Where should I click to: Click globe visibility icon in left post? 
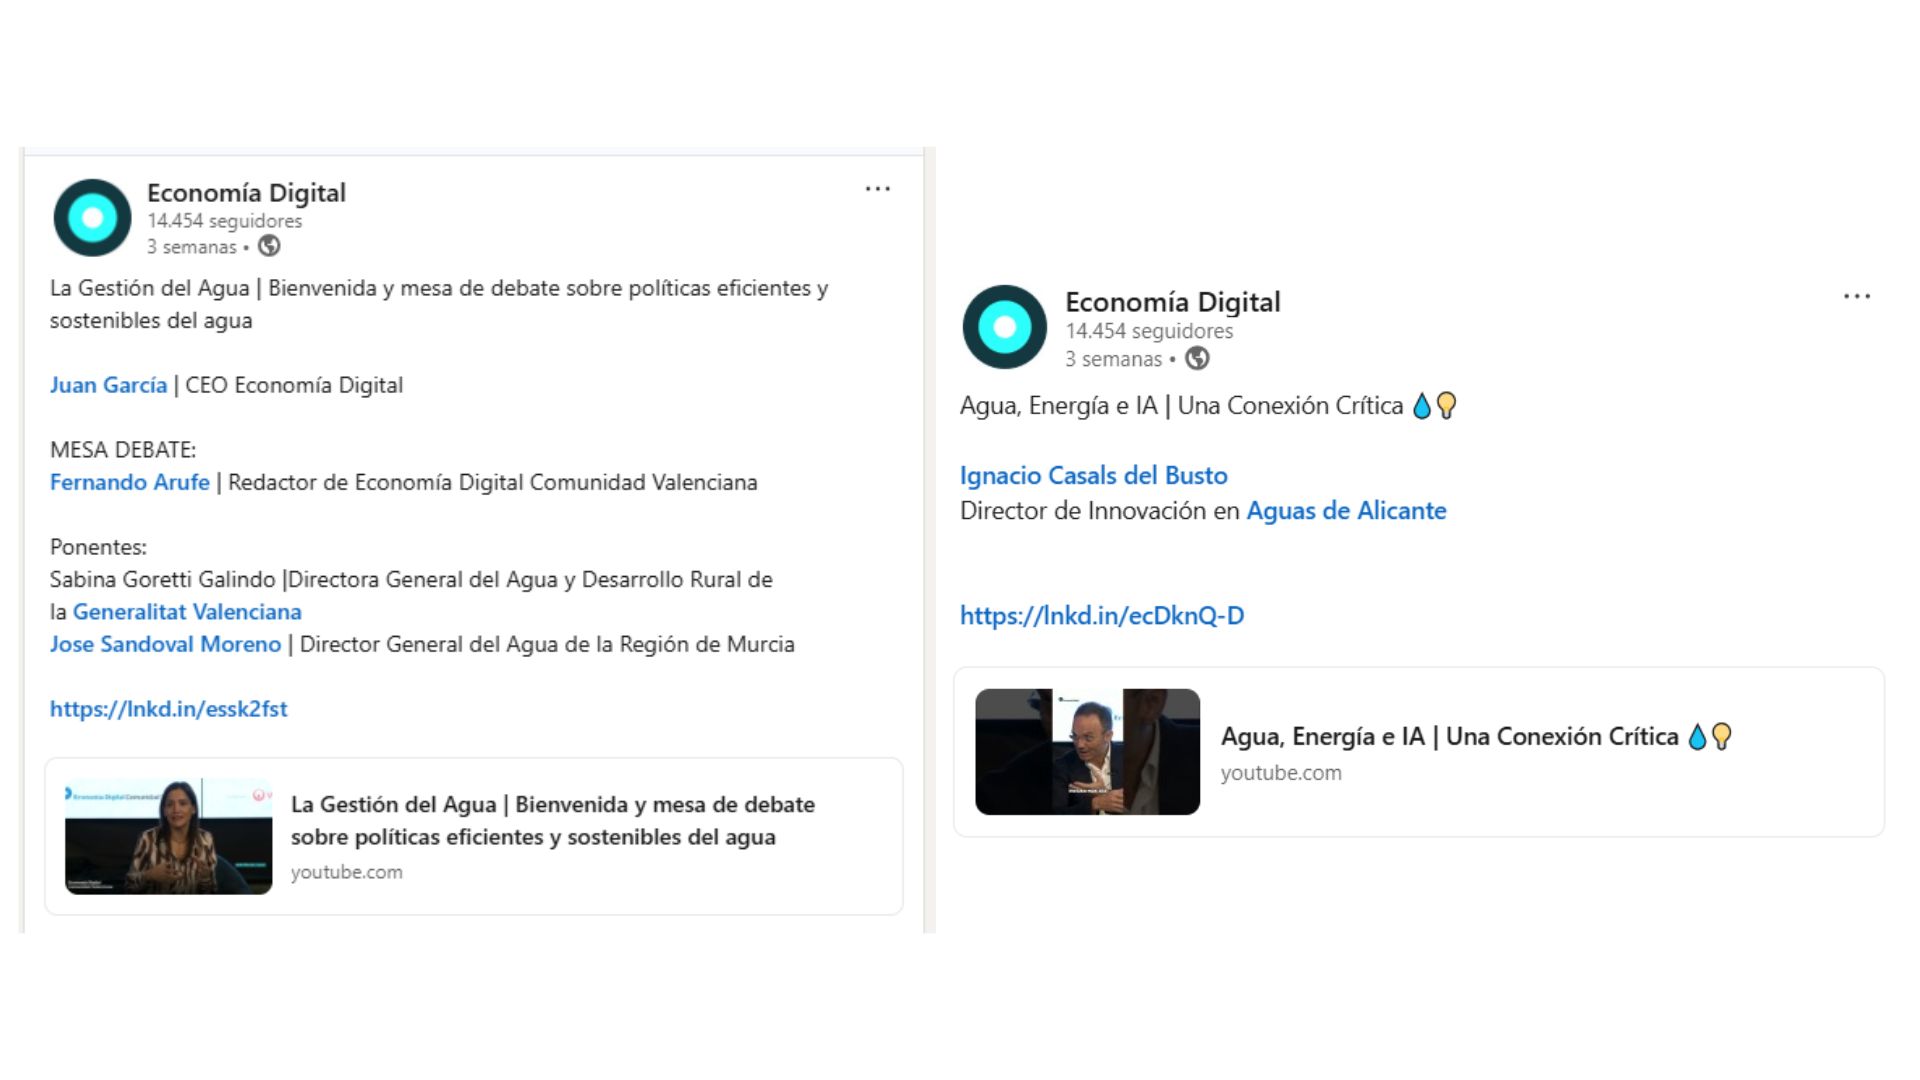click(x=269, y=246)
